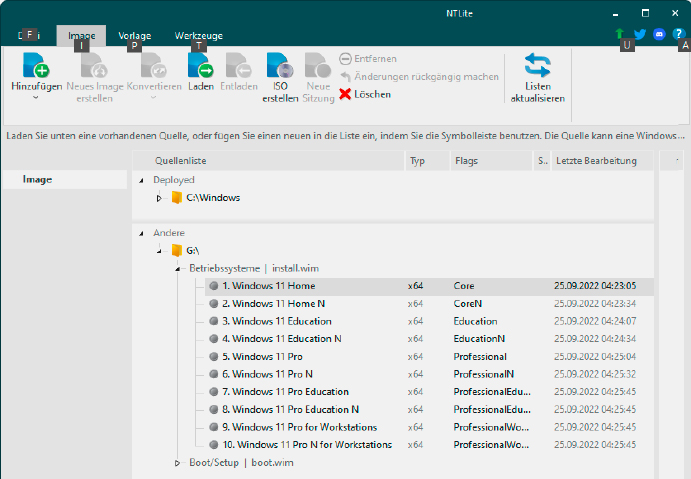
Task: Open the Konvertieren dropdown arrow
Action: [154, 97]
